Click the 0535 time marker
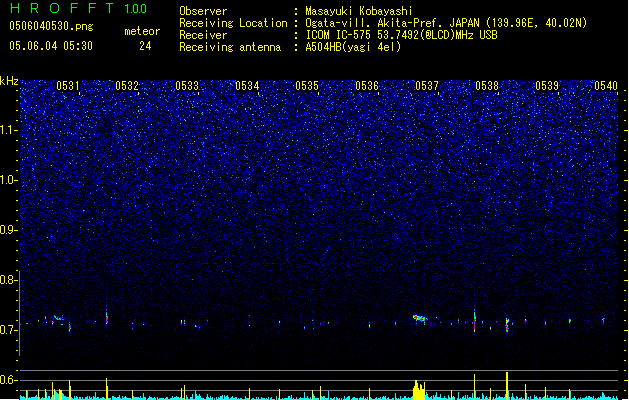Viewport: 629px width, 400px height. pyautogui.click(x=307, y=86)
